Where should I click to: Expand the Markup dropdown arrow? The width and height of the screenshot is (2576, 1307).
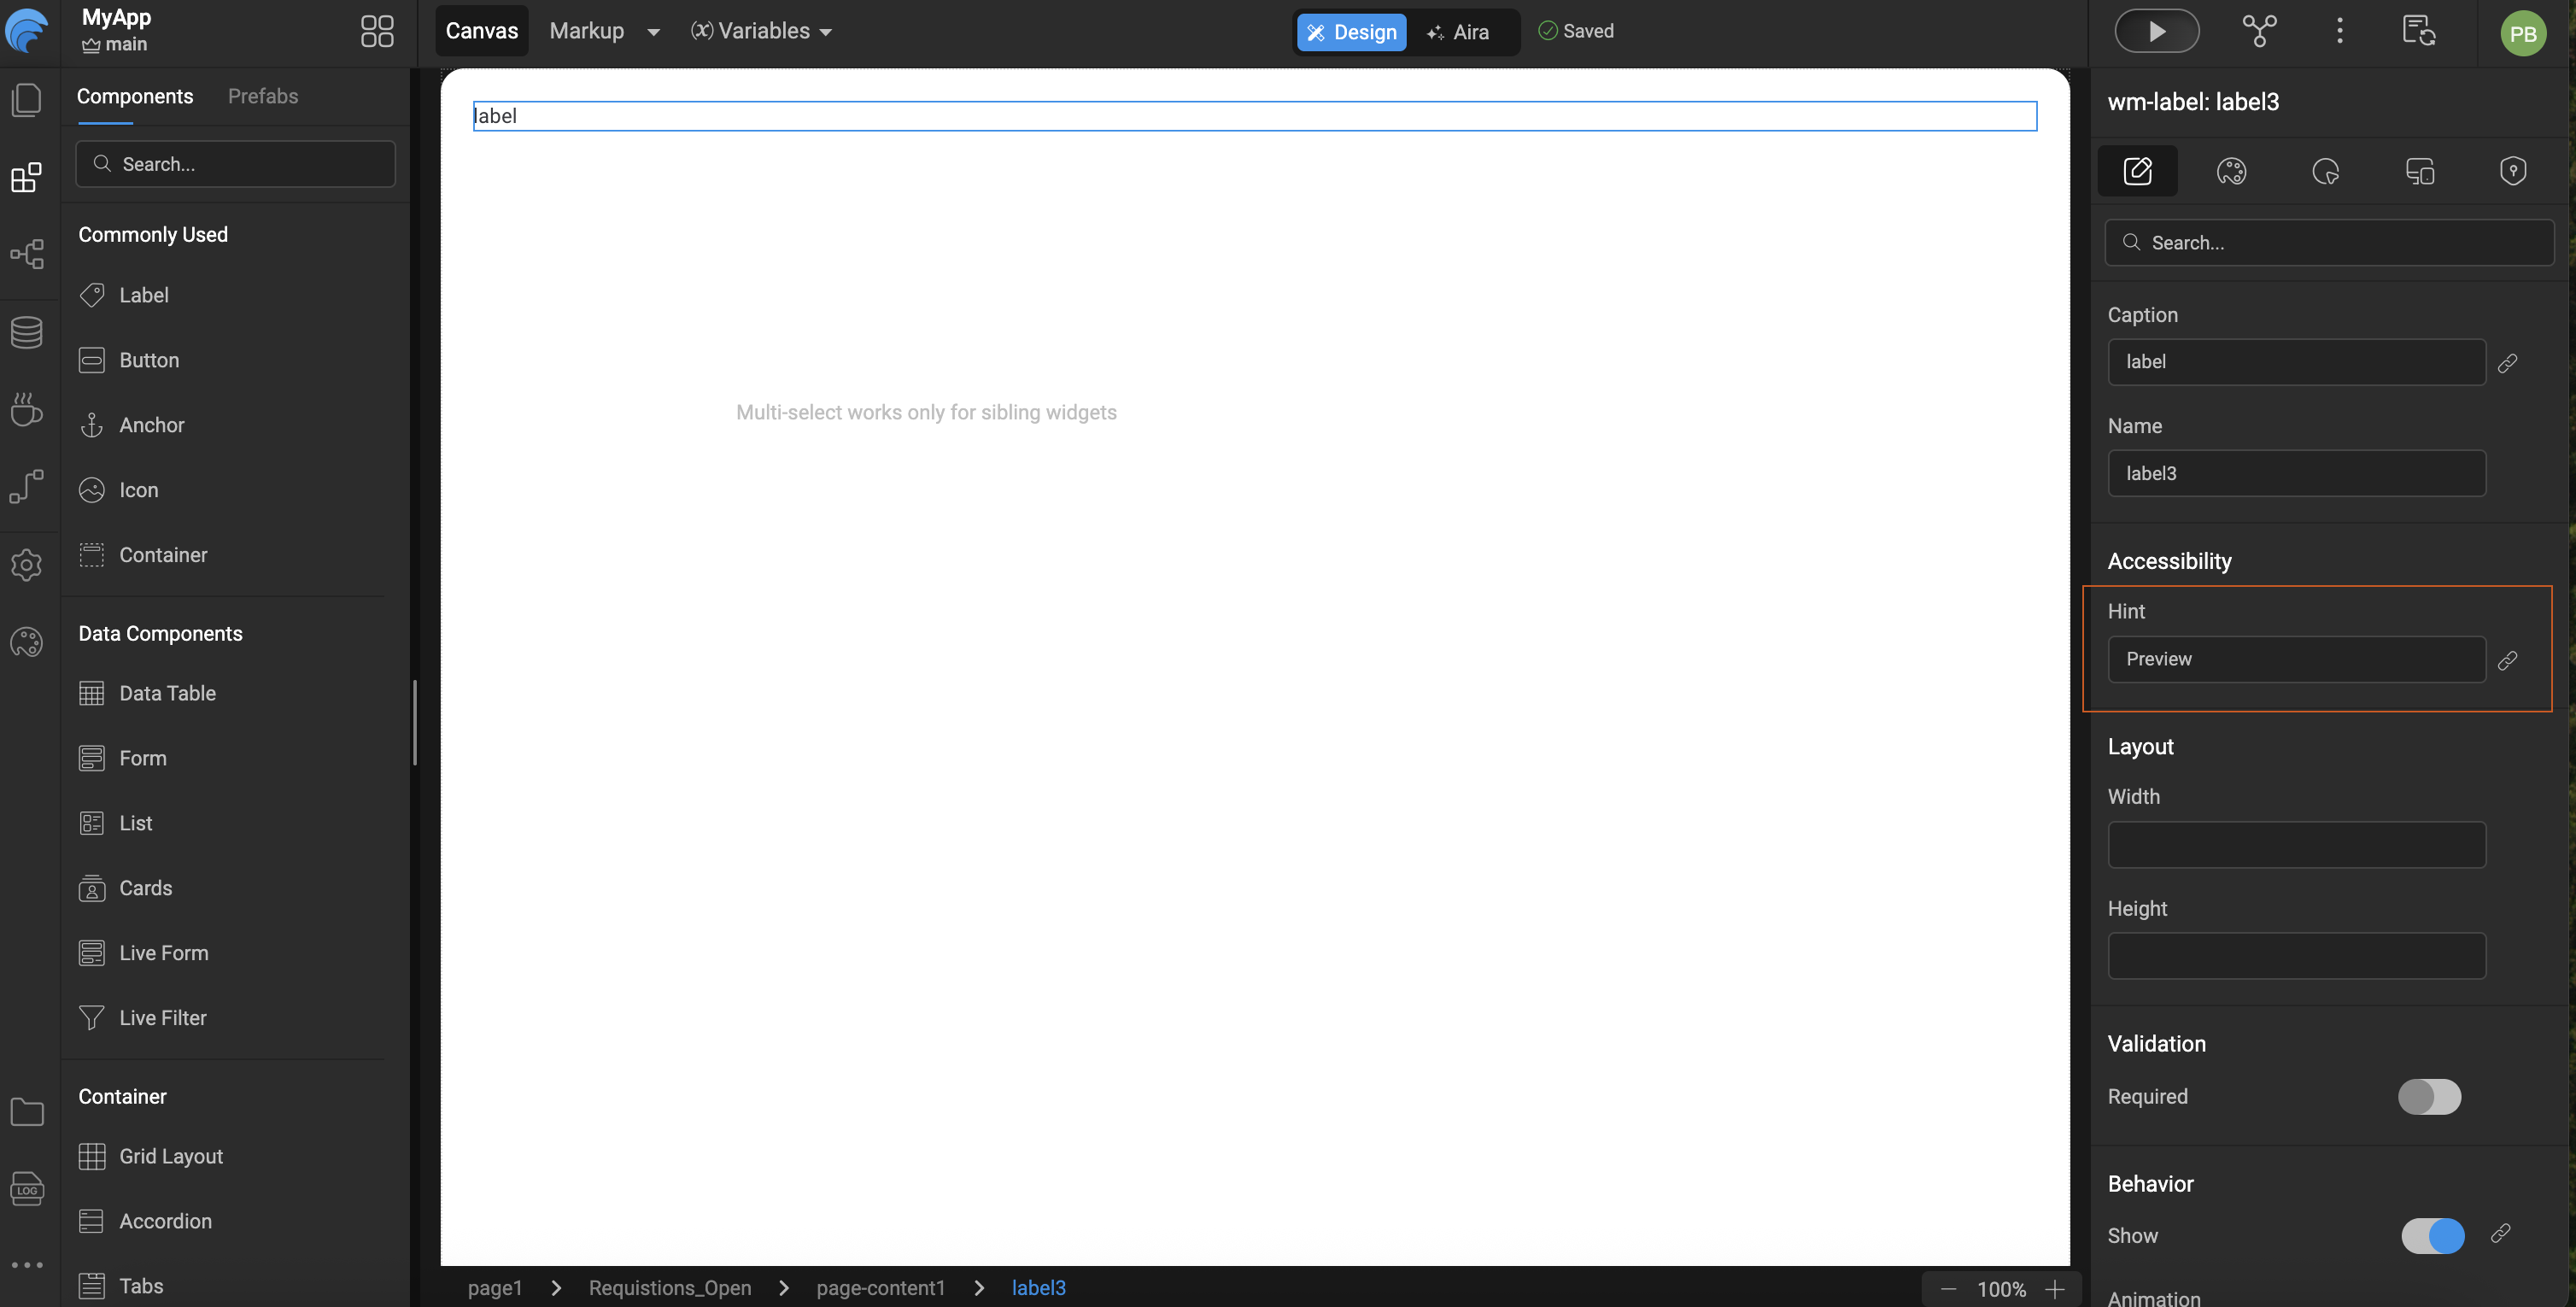653,32
